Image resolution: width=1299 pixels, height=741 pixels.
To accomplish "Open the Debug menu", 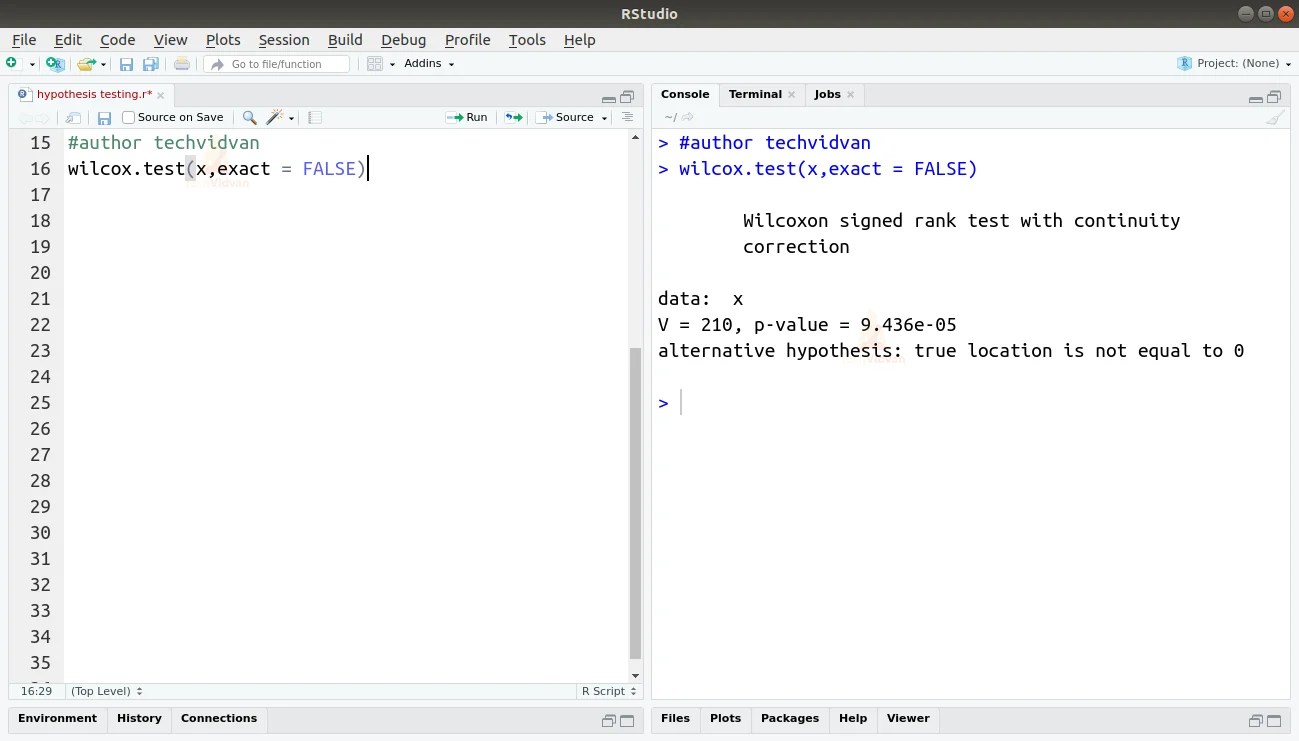I will click(403, 39).
